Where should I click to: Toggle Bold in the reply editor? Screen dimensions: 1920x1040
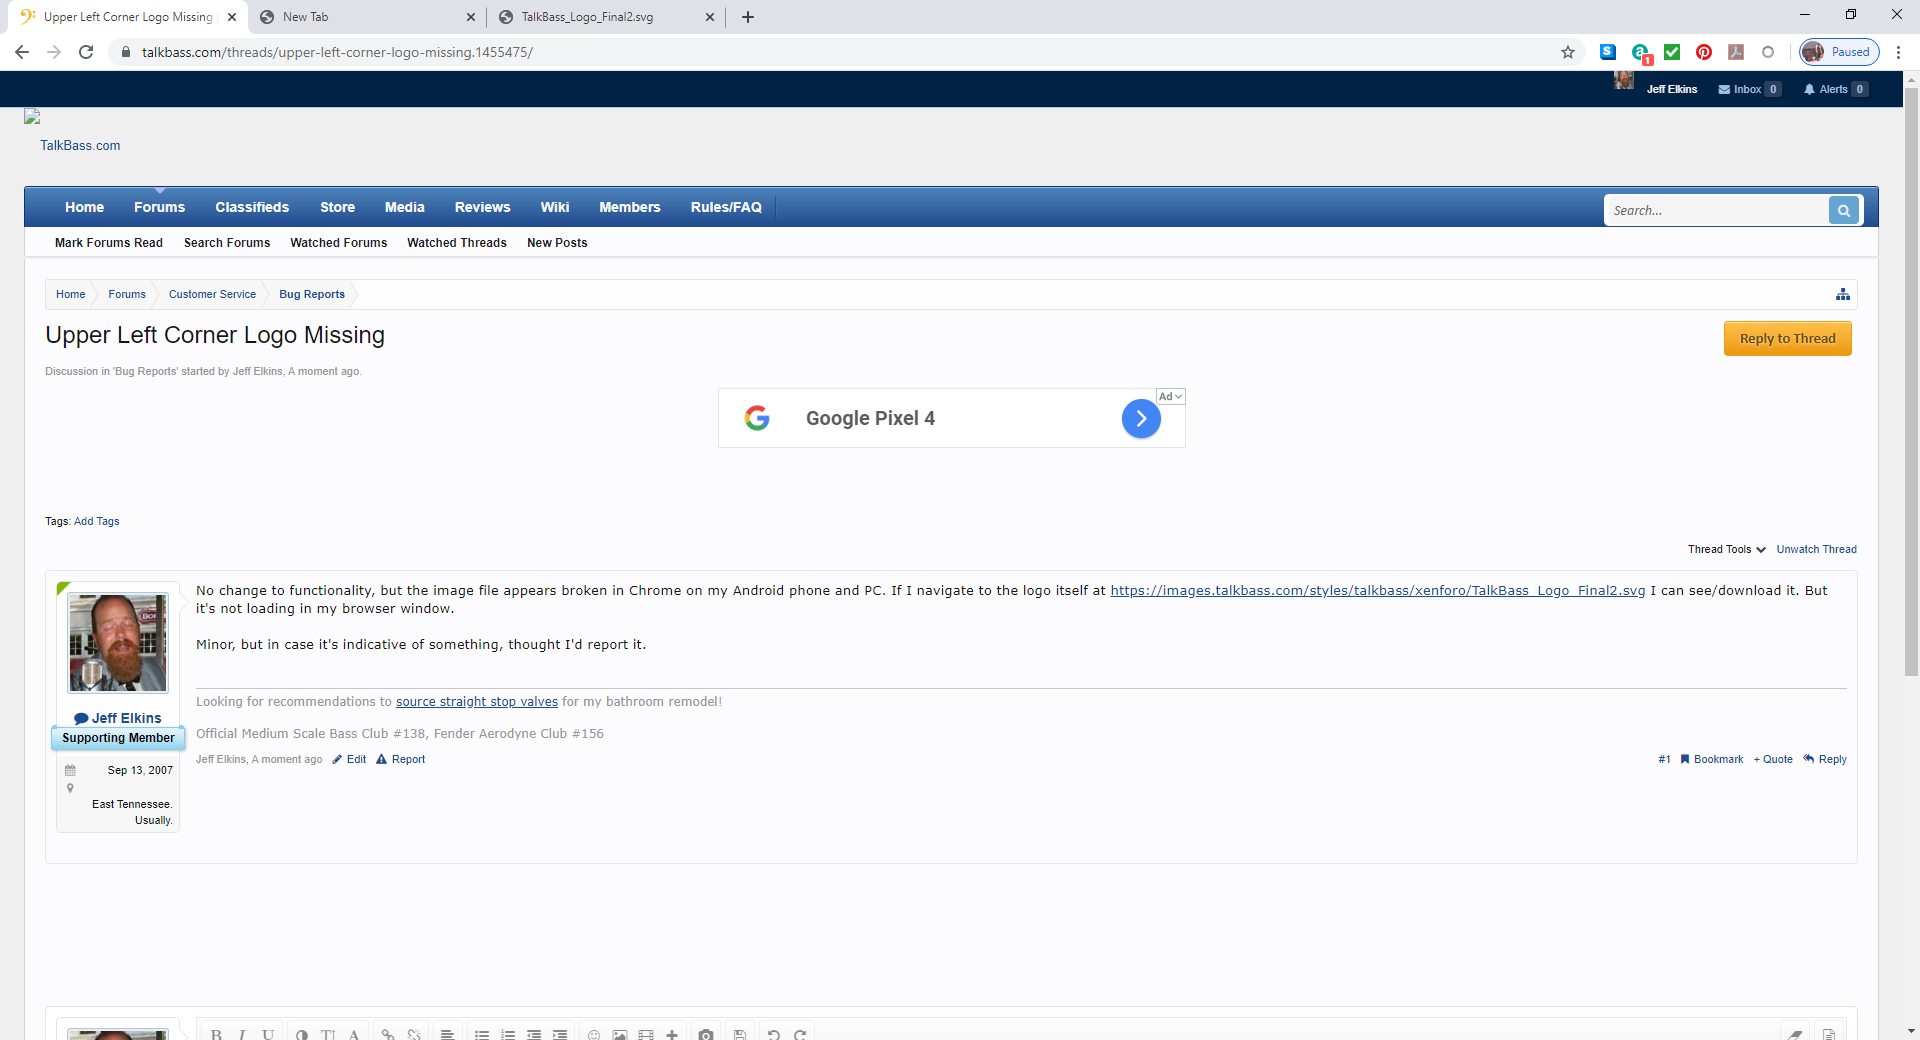tap(216, 1034)
